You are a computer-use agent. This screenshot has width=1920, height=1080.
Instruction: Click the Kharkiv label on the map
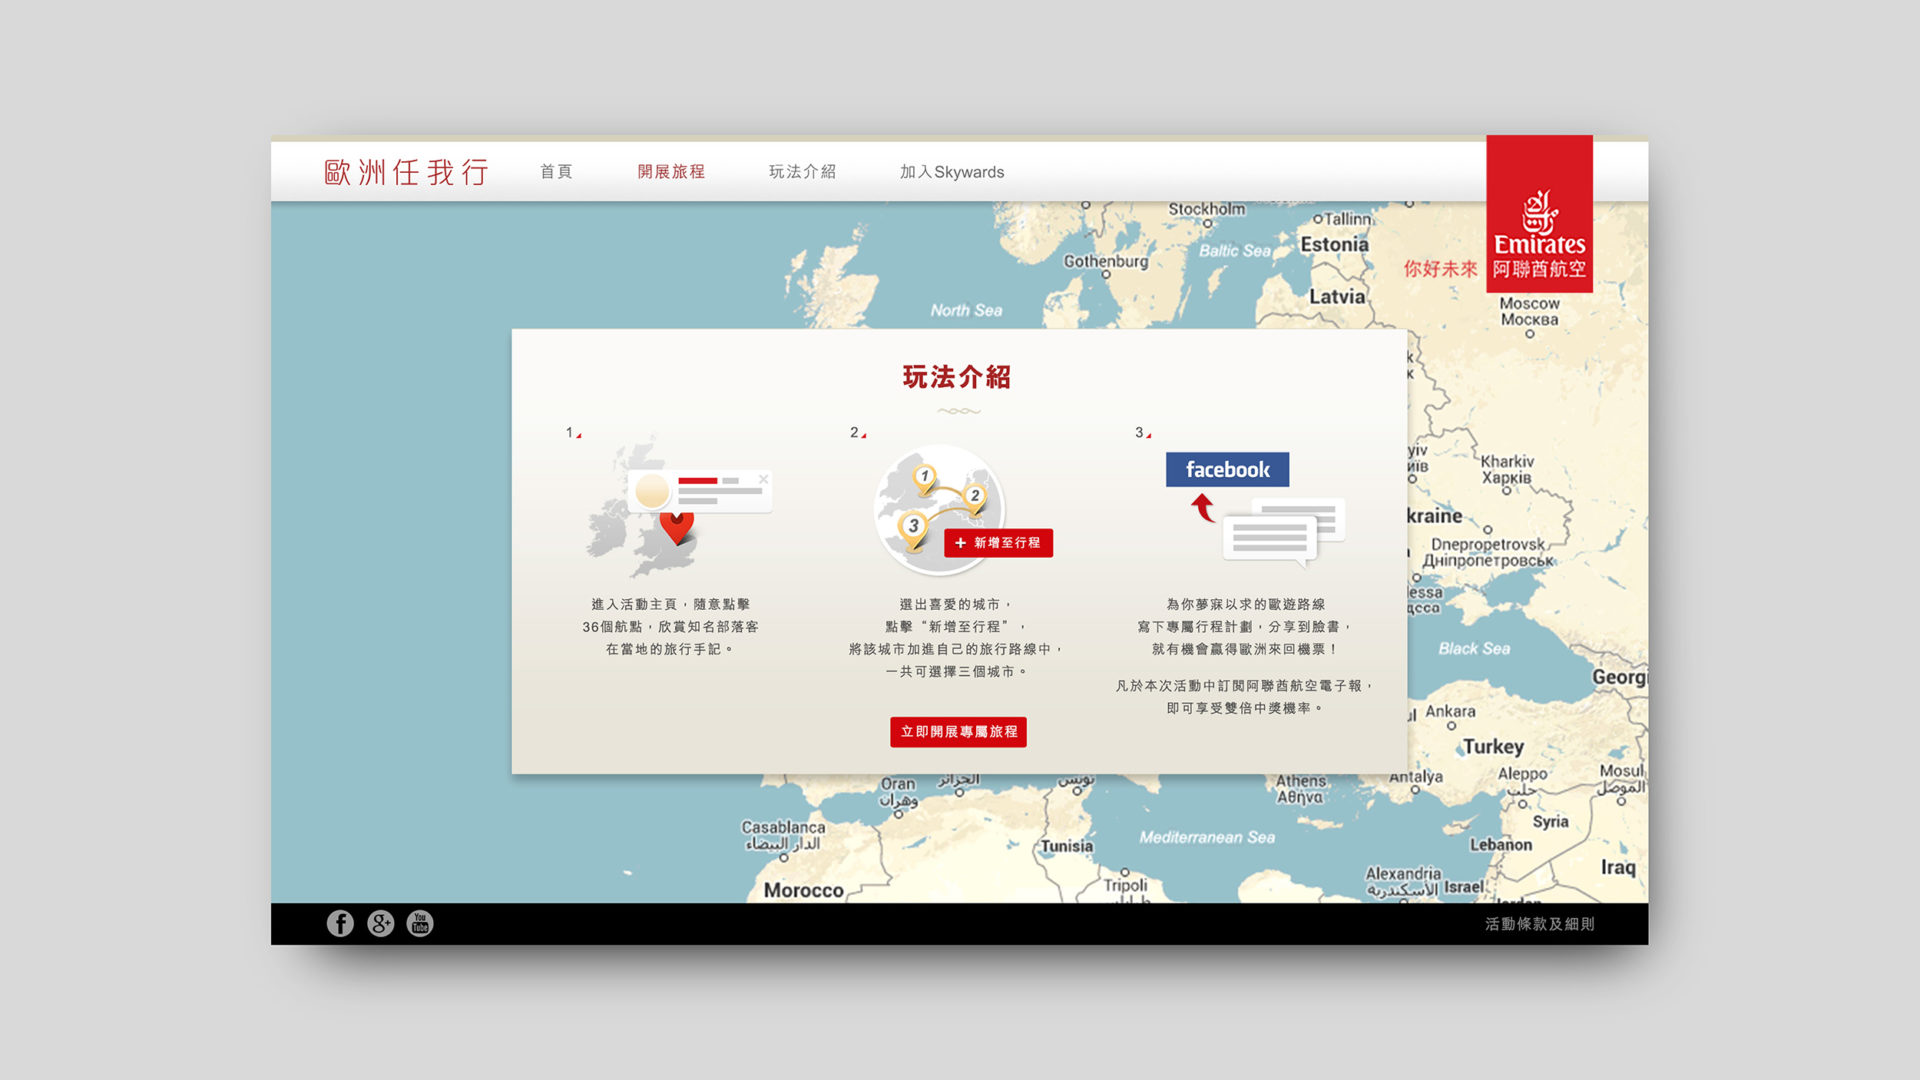click(1507, 461)
